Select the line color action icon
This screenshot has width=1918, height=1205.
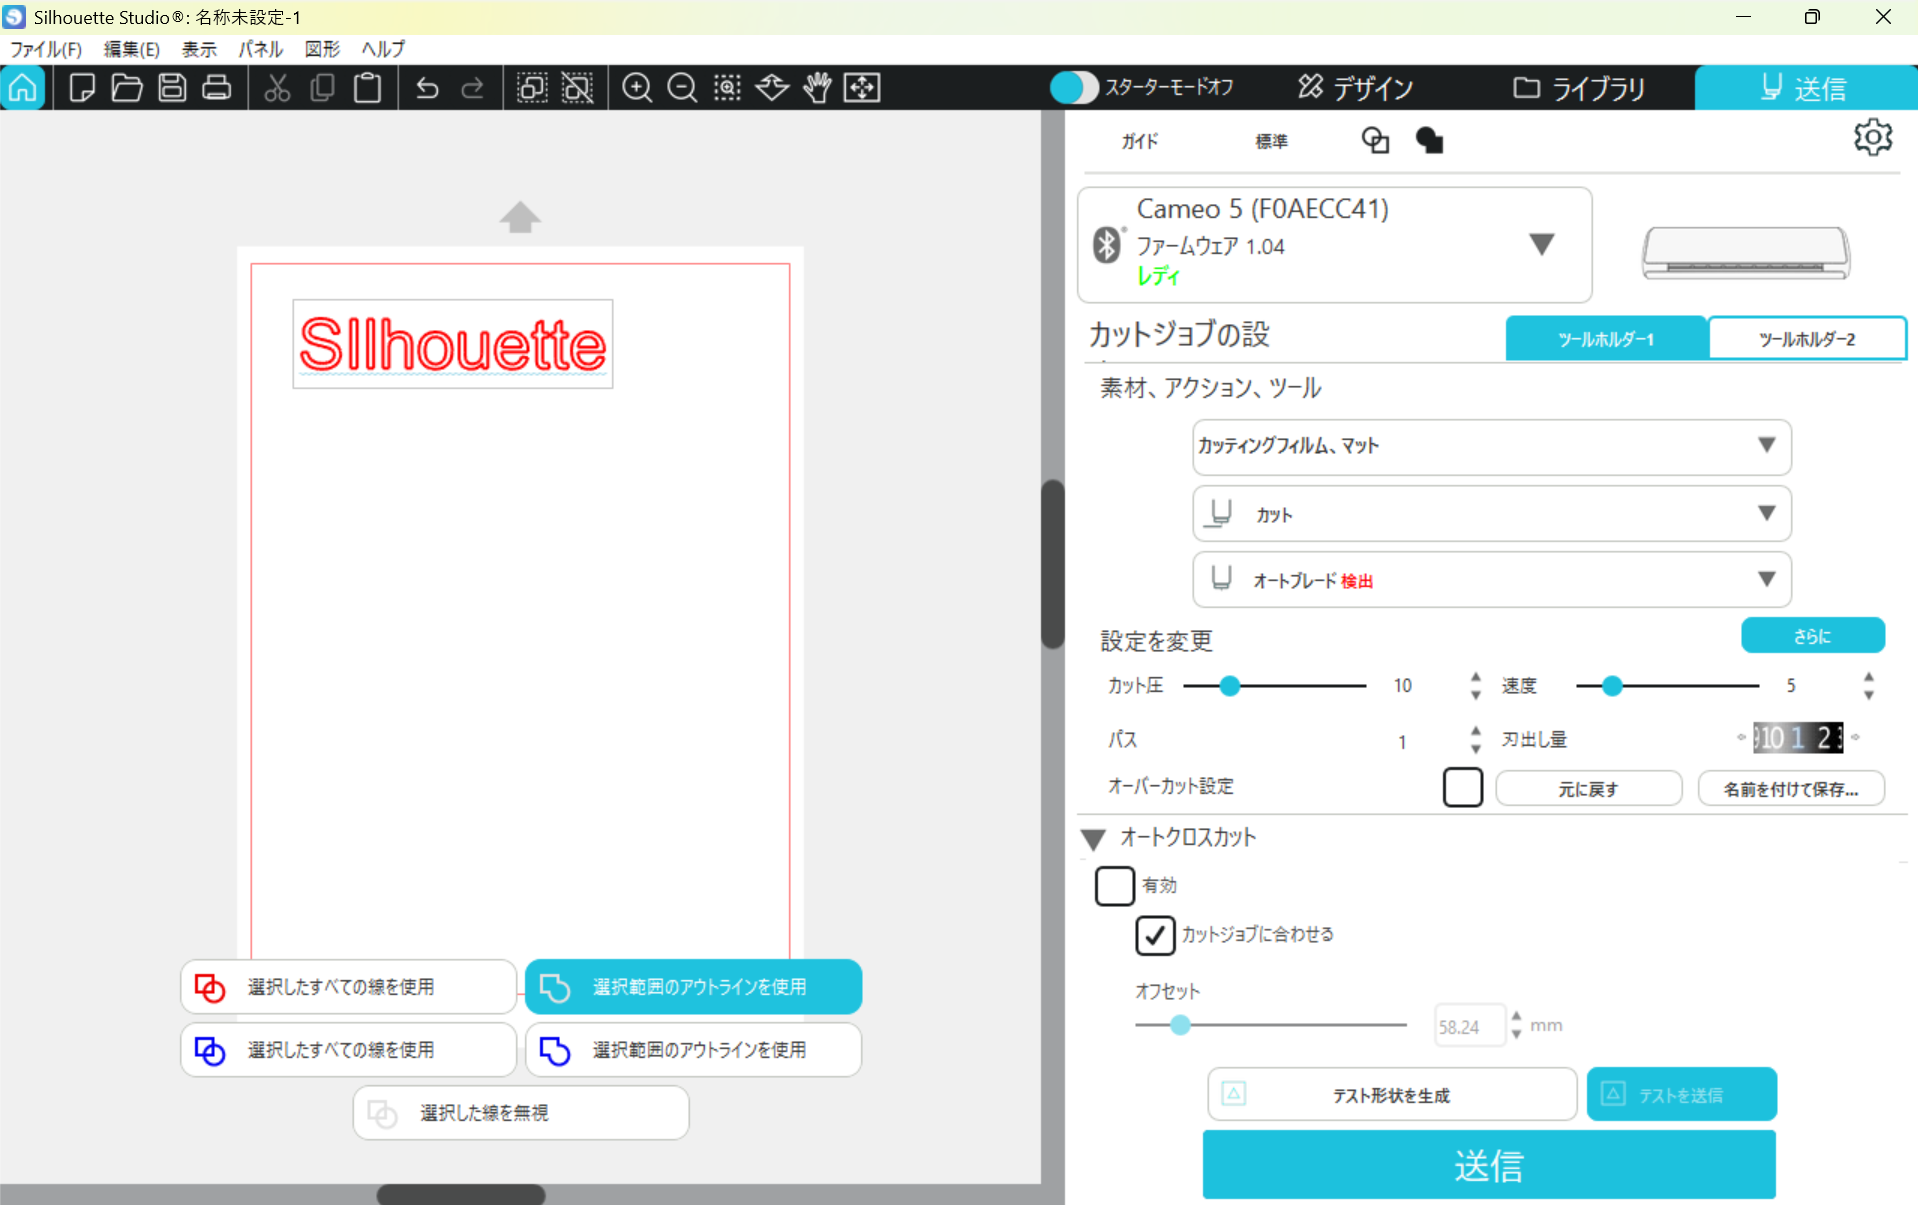click(1375, 141)
